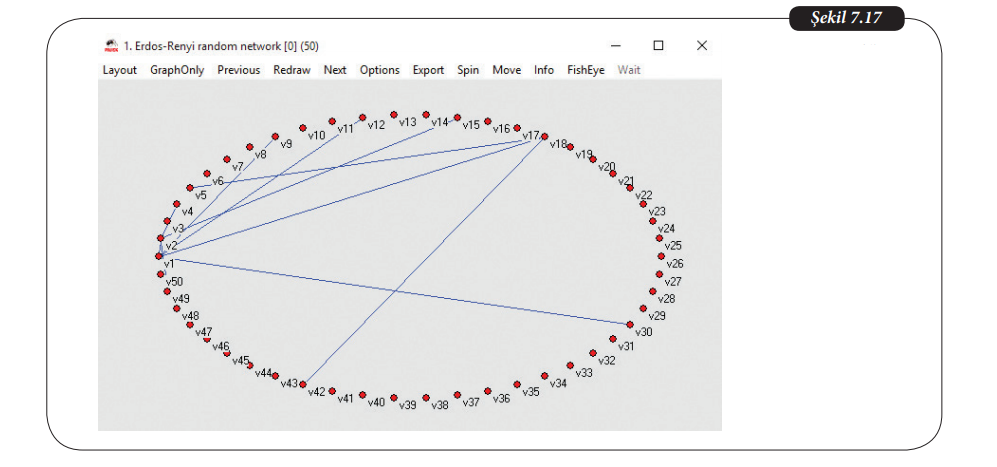Open the GraphOnly menu
Screen dimensions: 997x467
point(177,70)
